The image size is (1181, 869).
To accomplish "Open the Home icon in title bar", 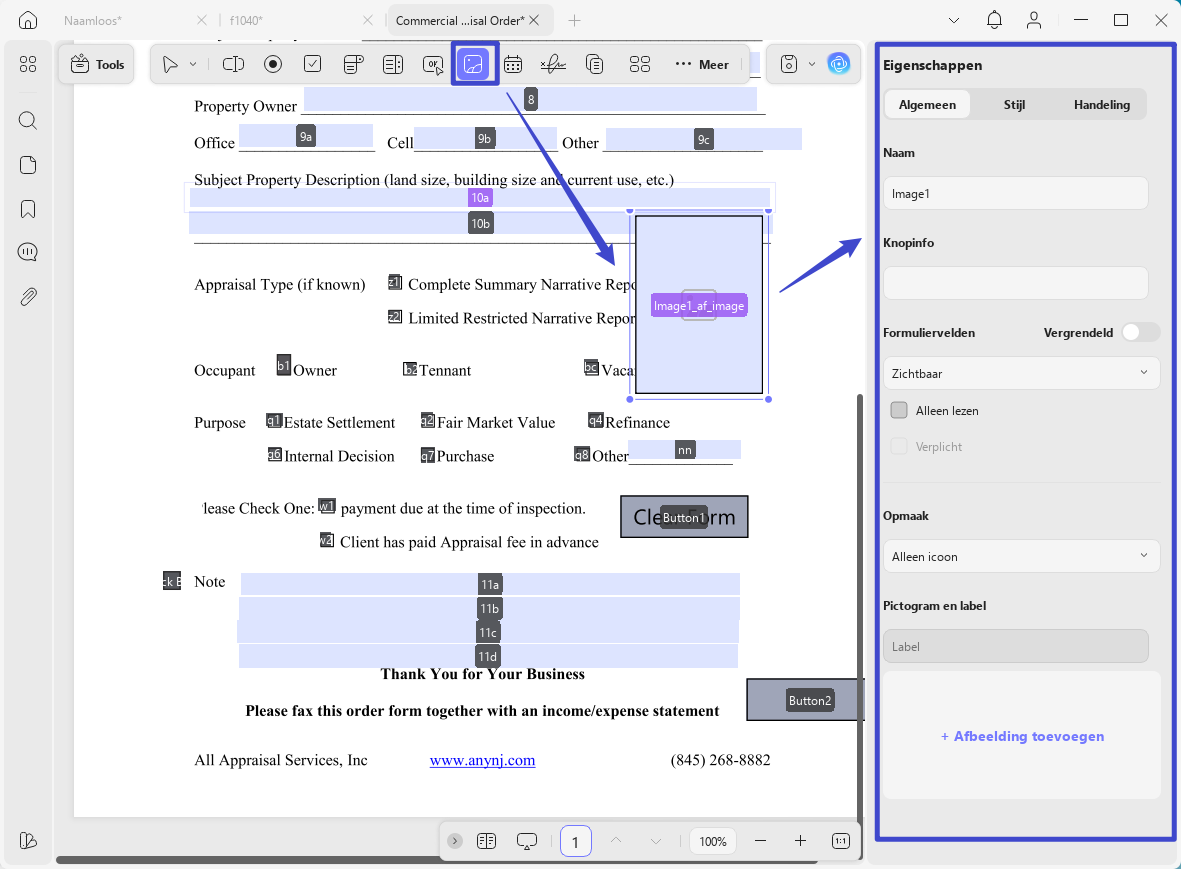I will pos(28,20).
